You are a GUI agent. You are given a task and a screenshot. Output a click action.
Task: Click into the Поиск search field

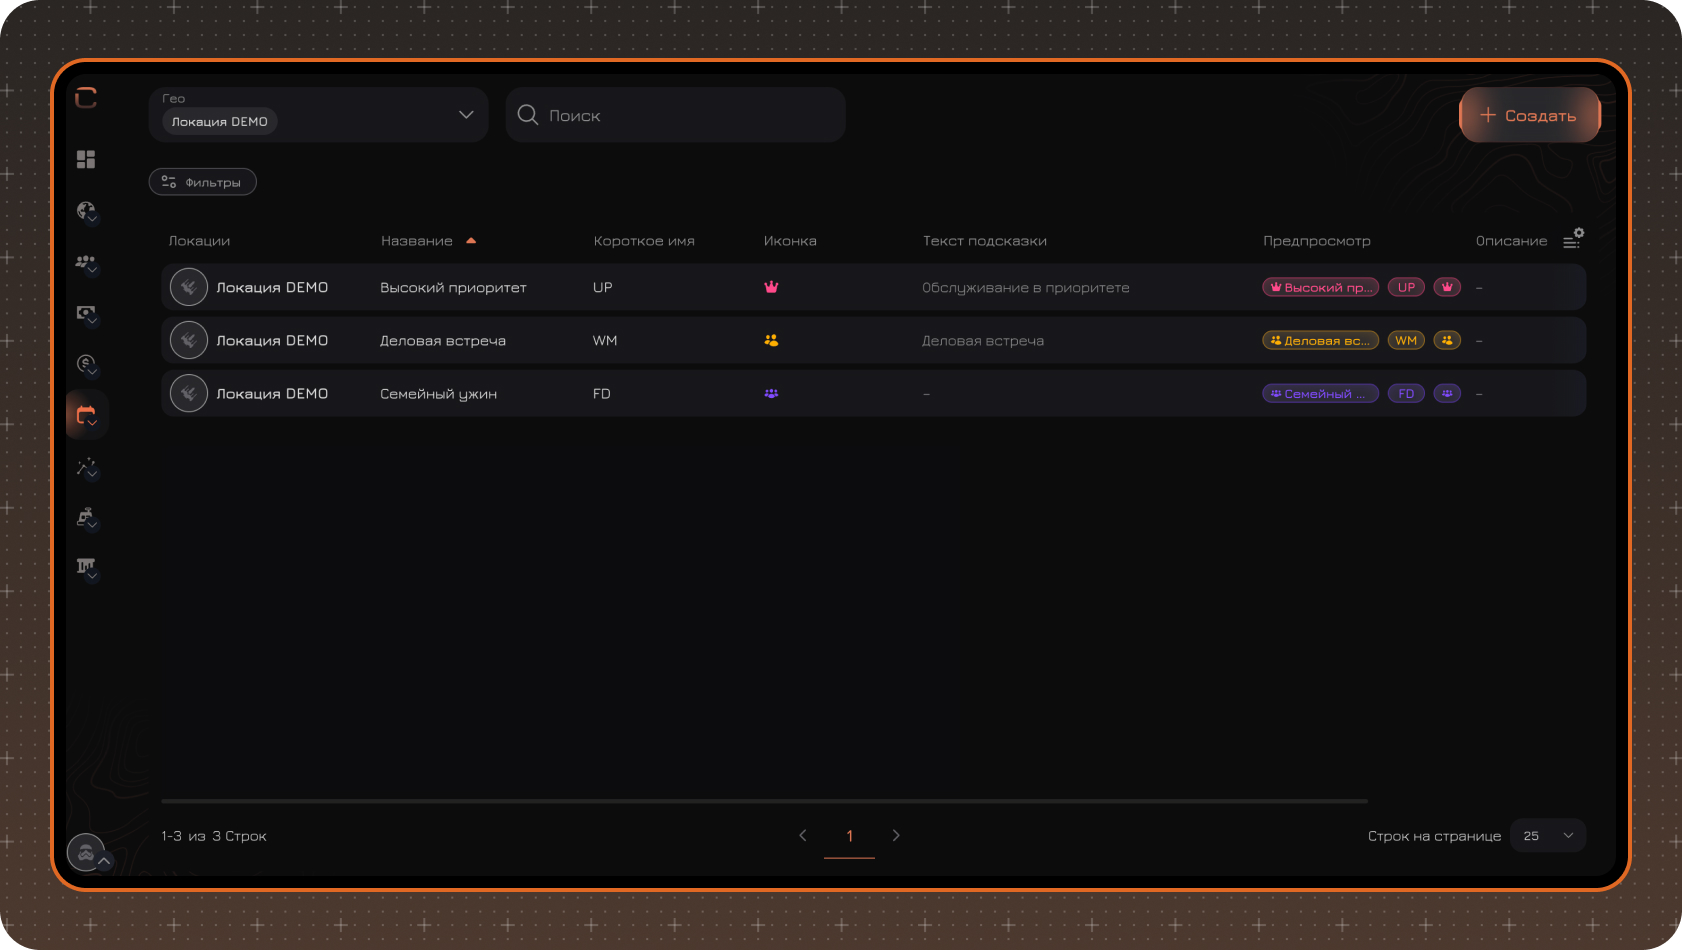point(676,115)
